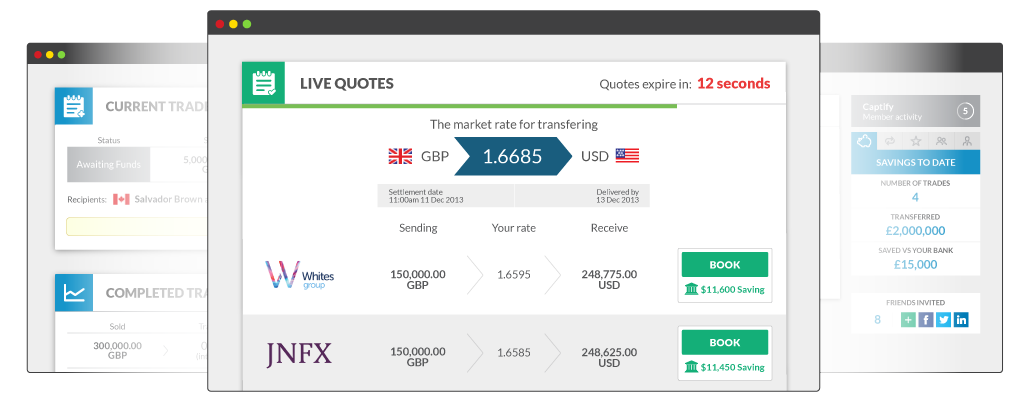
Task: Click the Whites group logo
Action: (300, 275)
